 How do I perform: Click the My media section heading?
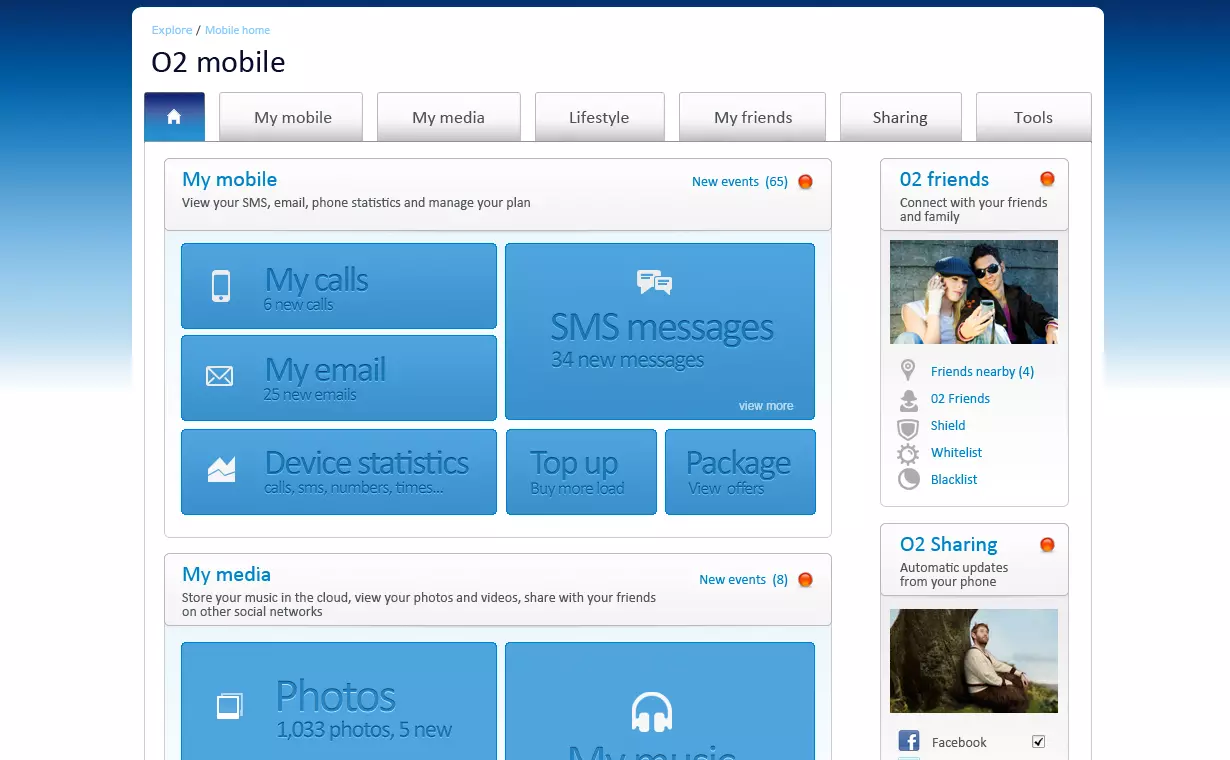[226, 575]
